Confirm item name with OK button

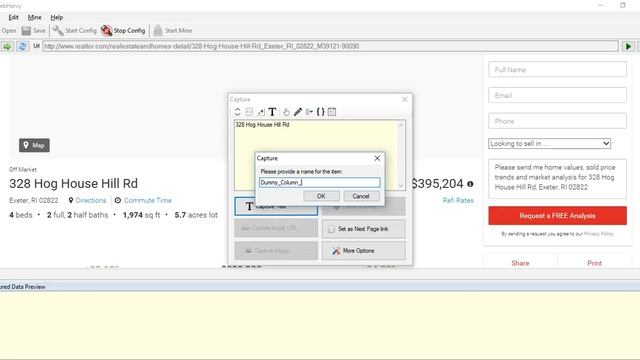pyautogui.click(x=321, y=196)
